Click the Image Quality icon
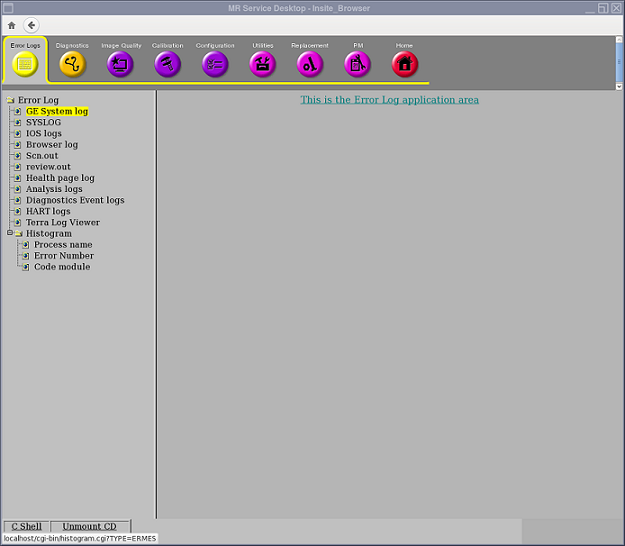 [x=120, y=64]
